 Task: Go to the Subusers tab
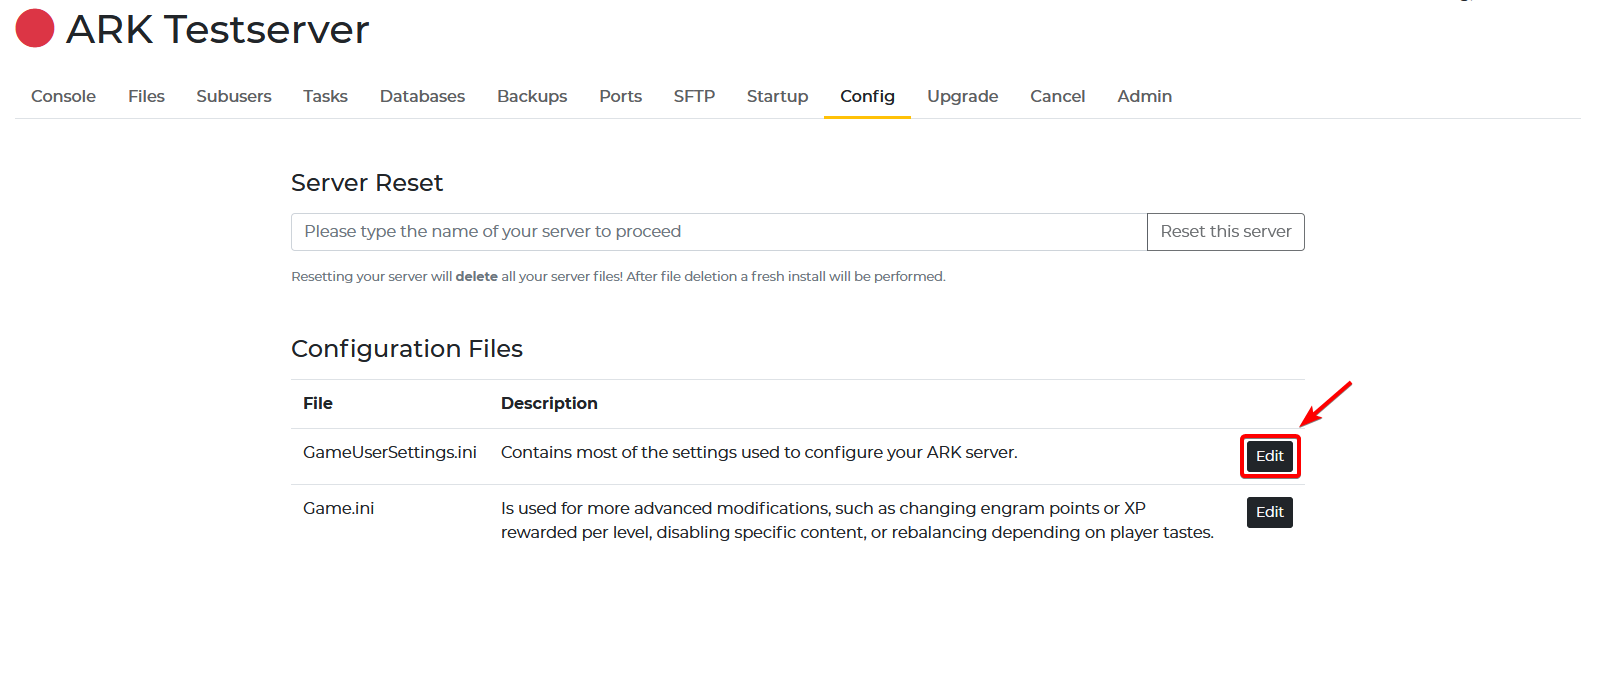tap(234, 96)
